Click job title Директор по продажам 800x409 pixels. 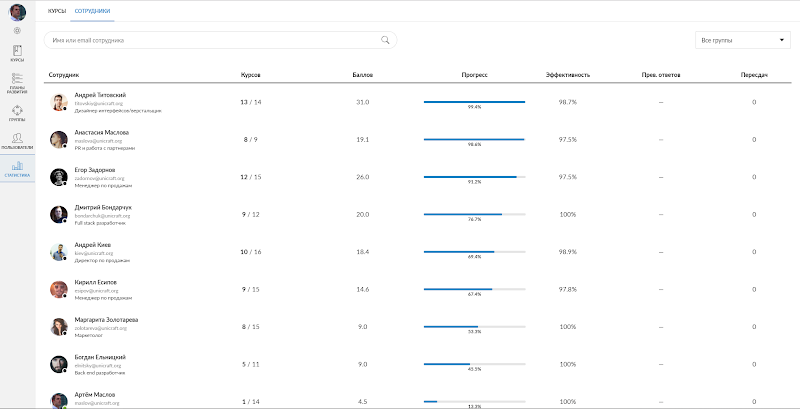coord(102,260)
